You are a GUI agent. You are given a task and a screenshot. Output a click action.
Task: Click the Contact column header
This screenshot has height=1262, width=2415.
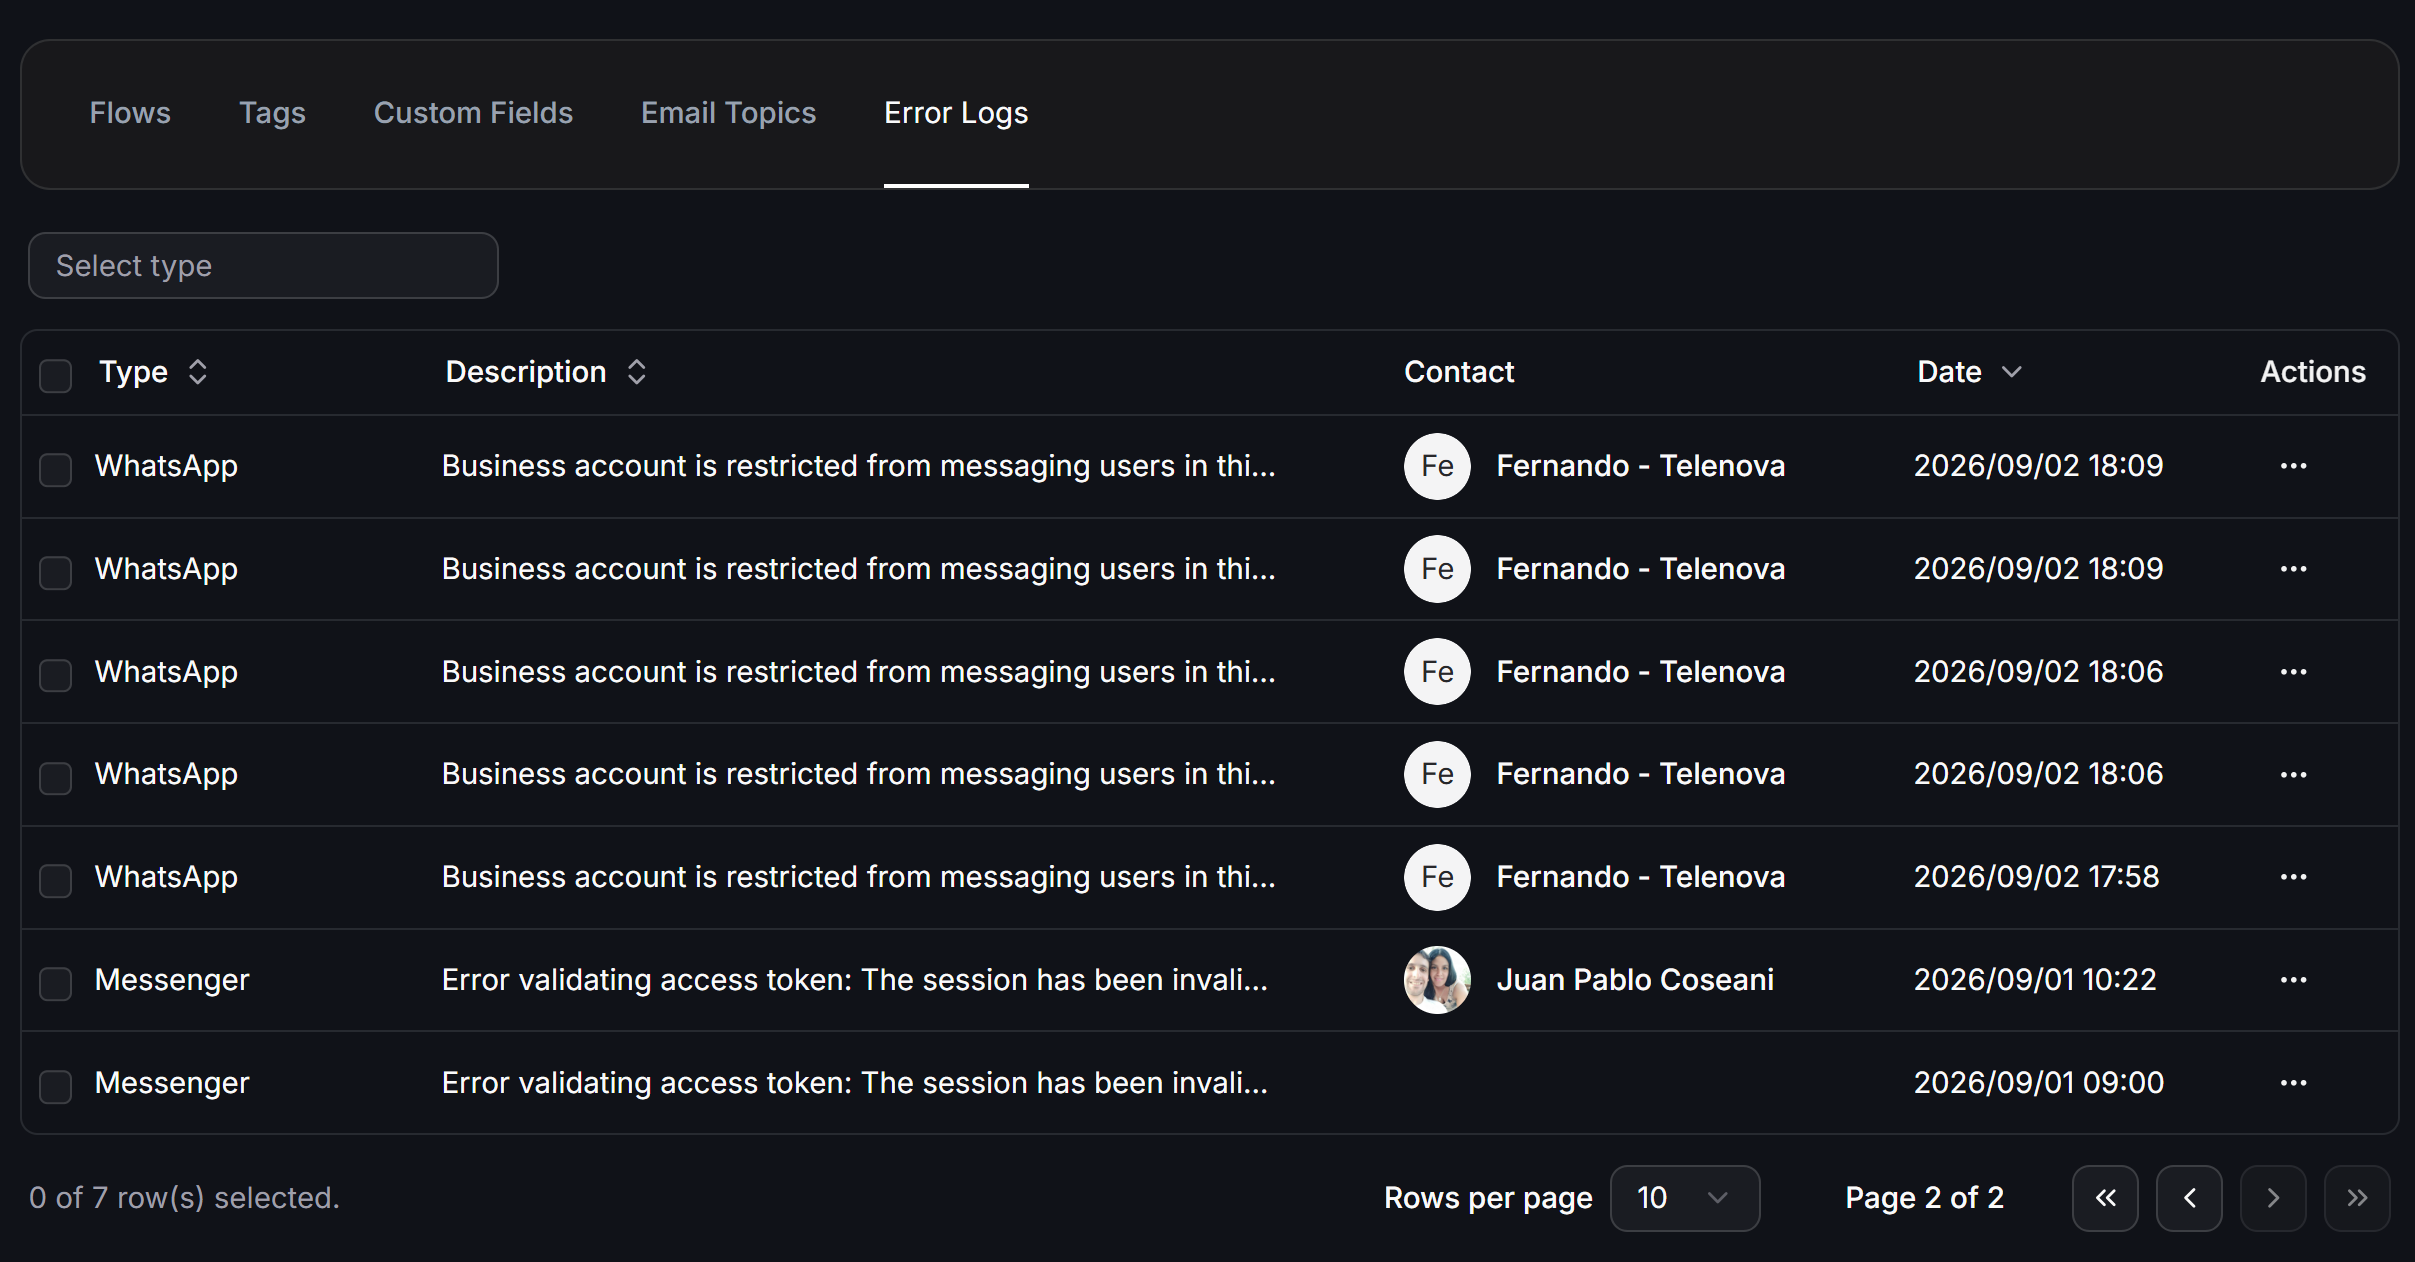[x=1459, y=372]
